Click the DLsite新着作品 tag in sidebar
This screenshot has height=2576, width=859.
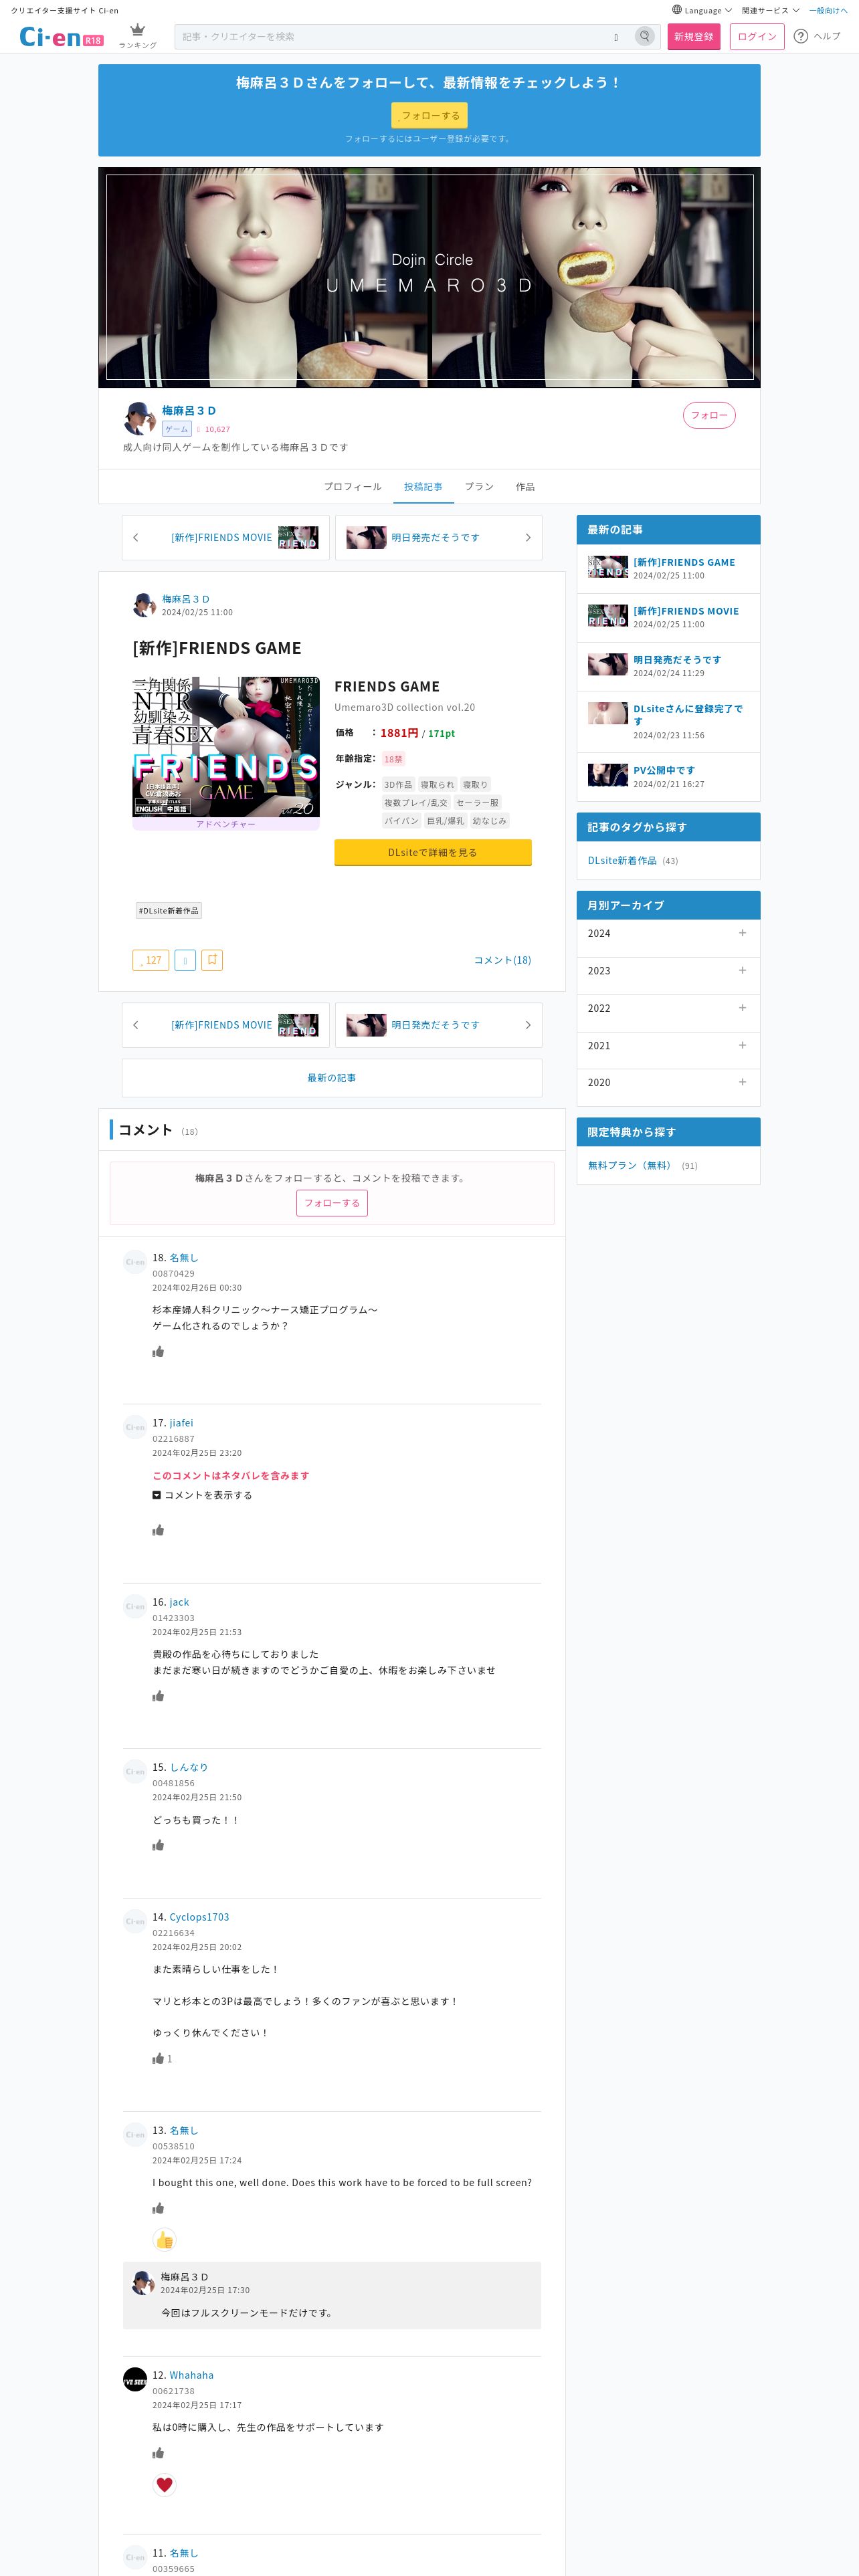point(622,861)
